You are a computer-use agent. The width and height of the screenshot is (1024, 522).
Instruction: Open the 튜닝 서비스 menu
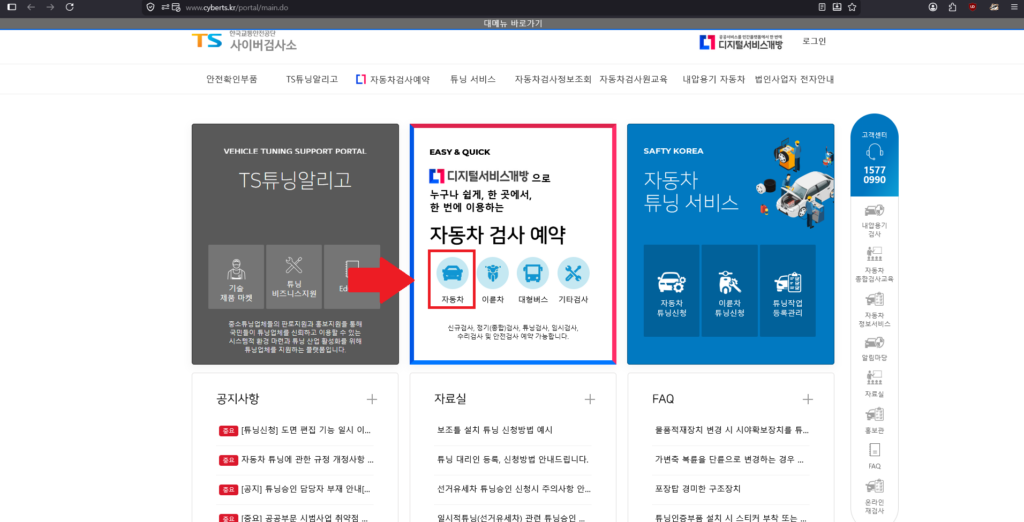[x=473, y=79]
